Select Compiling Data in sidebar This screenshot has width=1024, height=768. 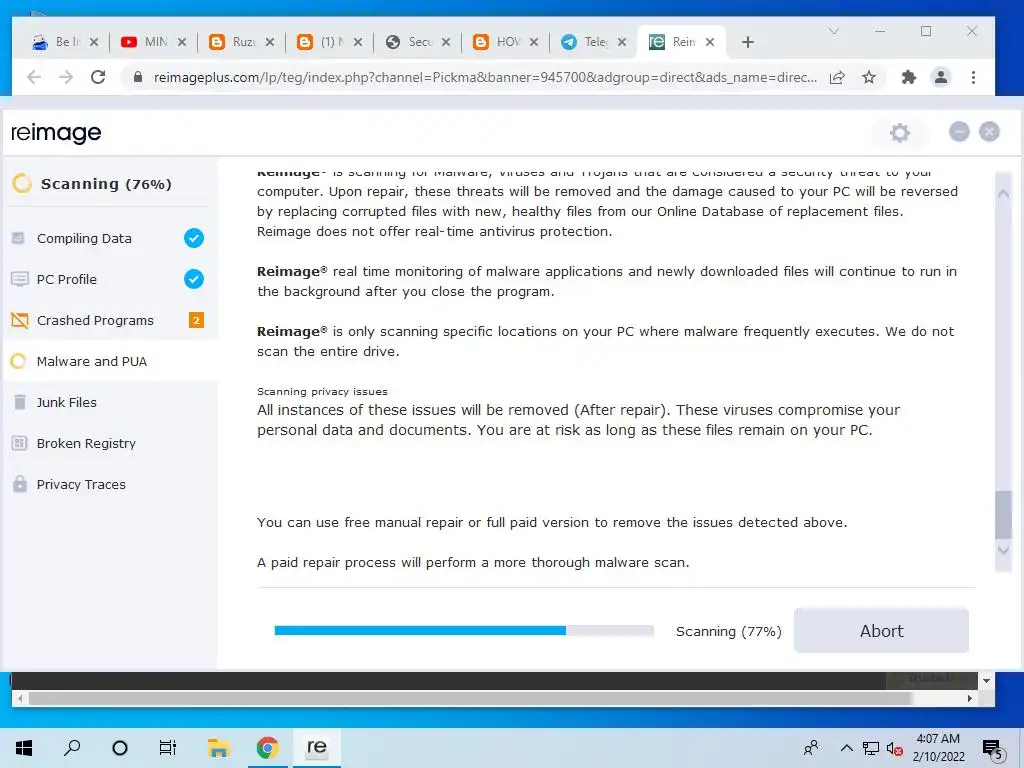click(x=108, y=238)
